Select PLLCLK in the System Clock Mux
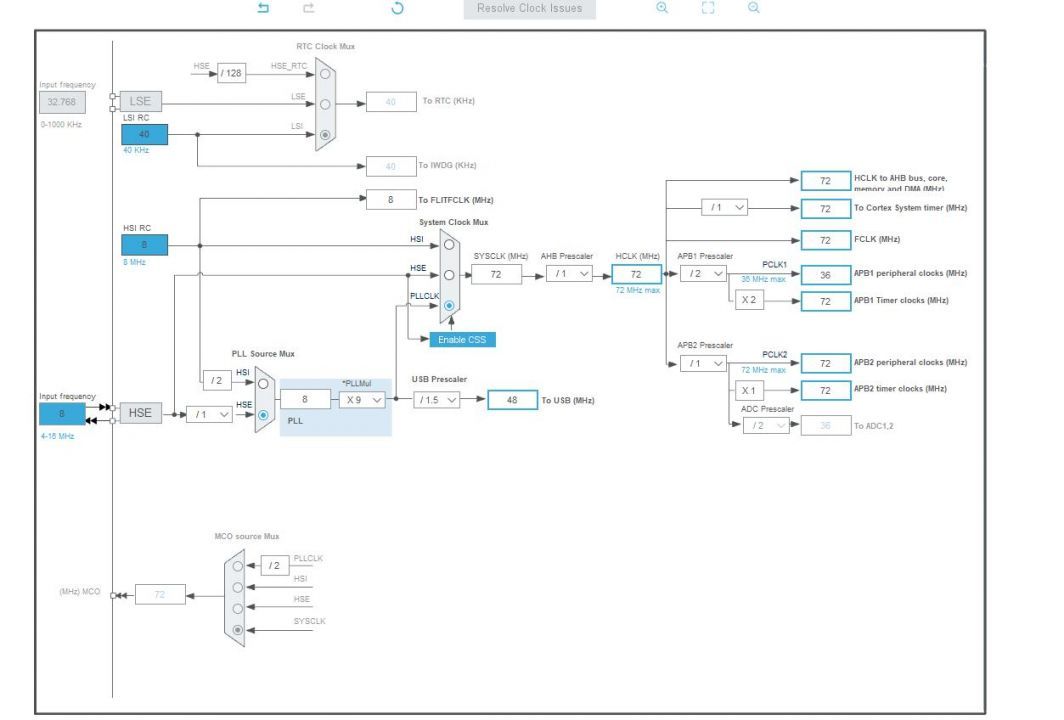The width and height of the screenshot is (1064, 720). (449, 305)
